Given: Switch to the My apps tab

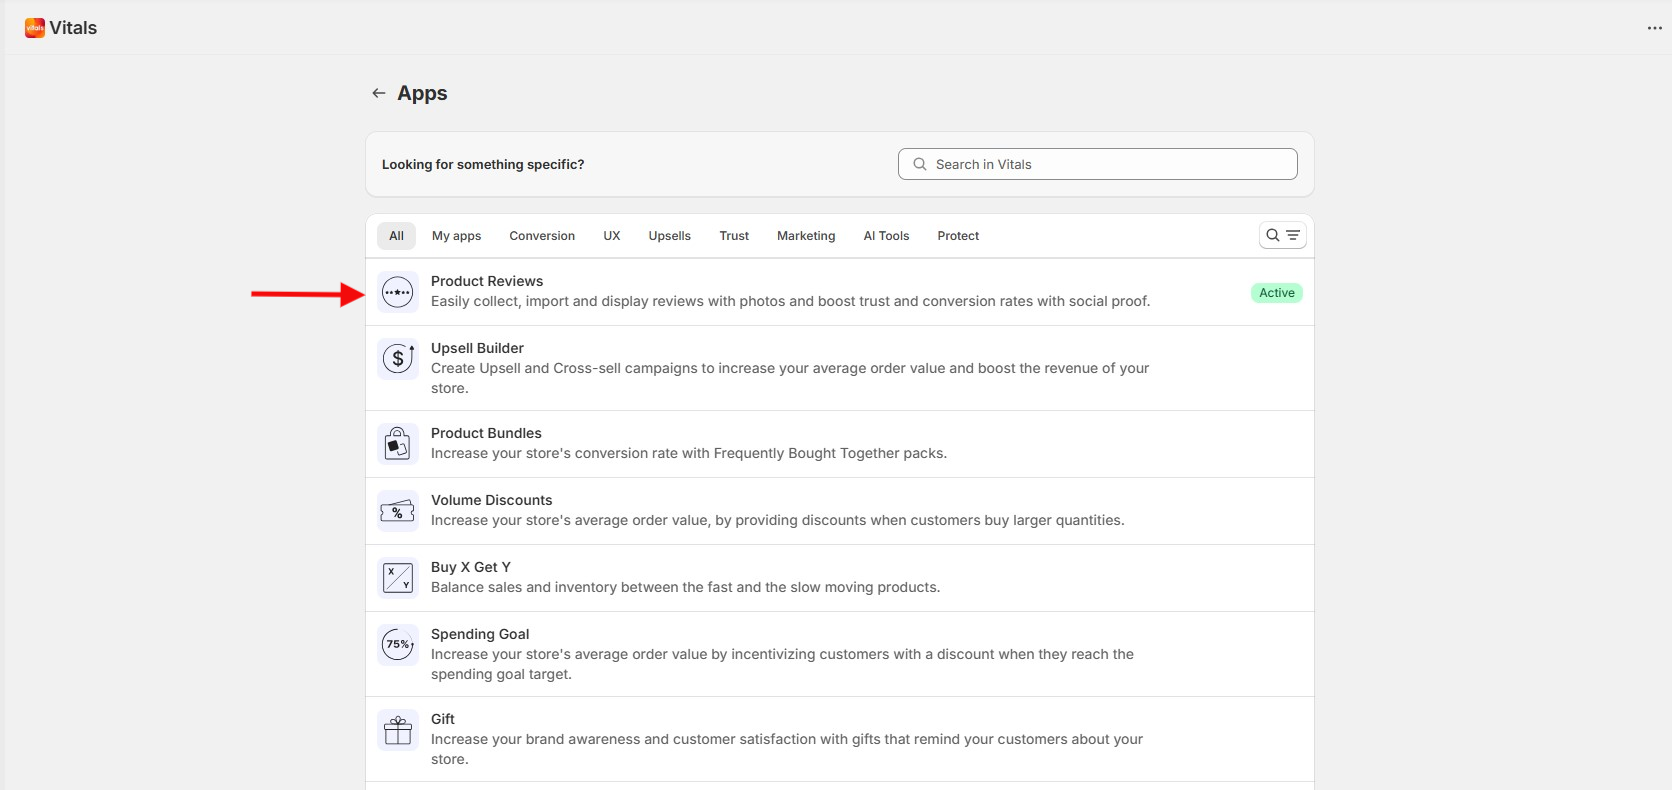Looking at the screenshot, I should (x=456, y=236).
